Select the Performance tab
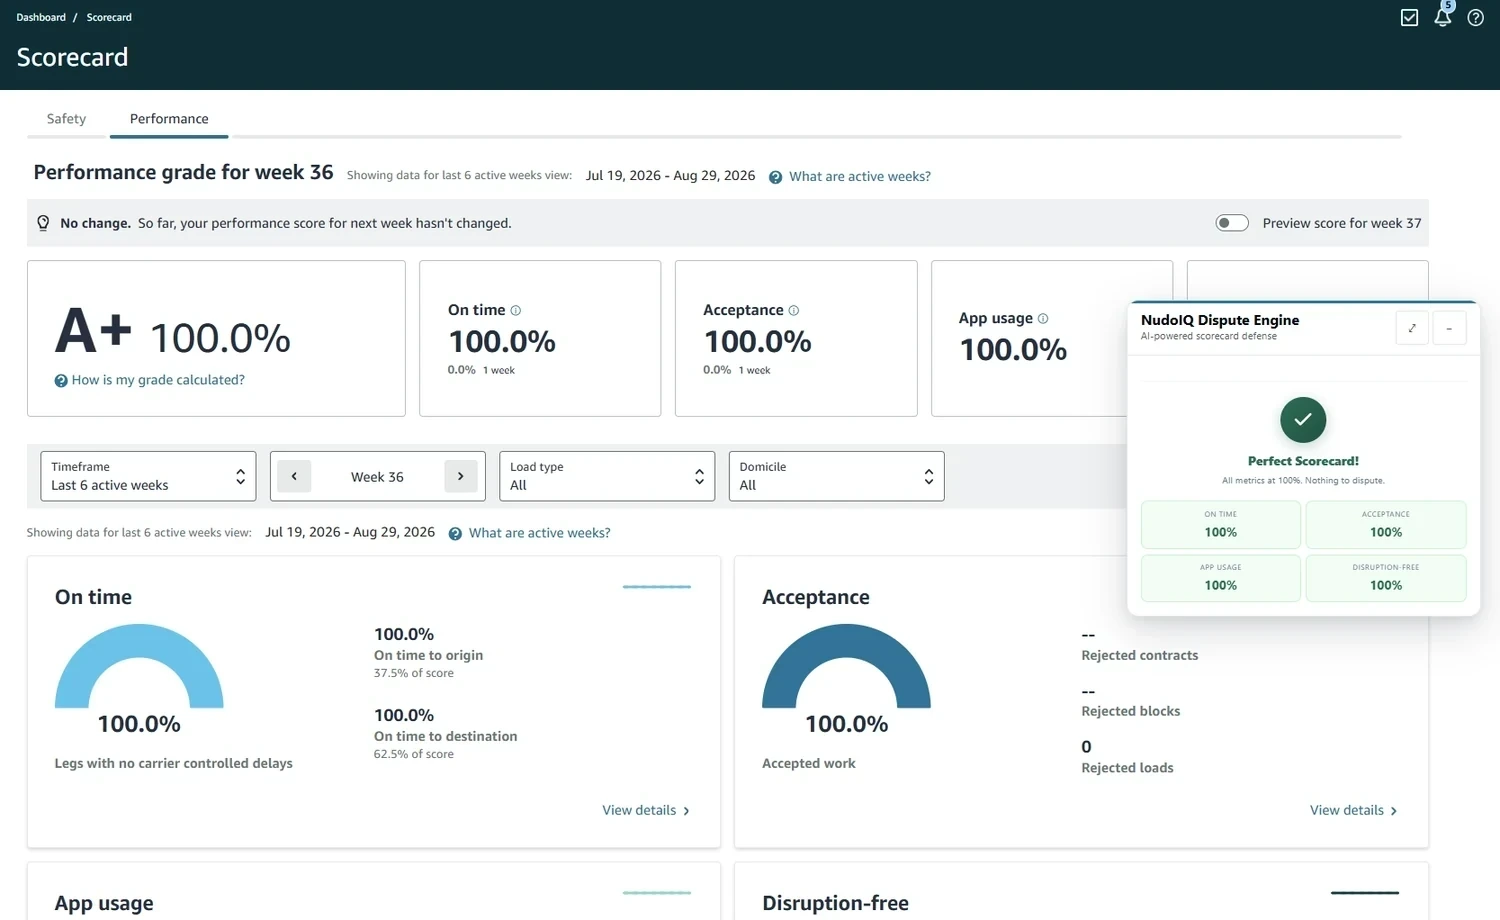 click(169, 118)
